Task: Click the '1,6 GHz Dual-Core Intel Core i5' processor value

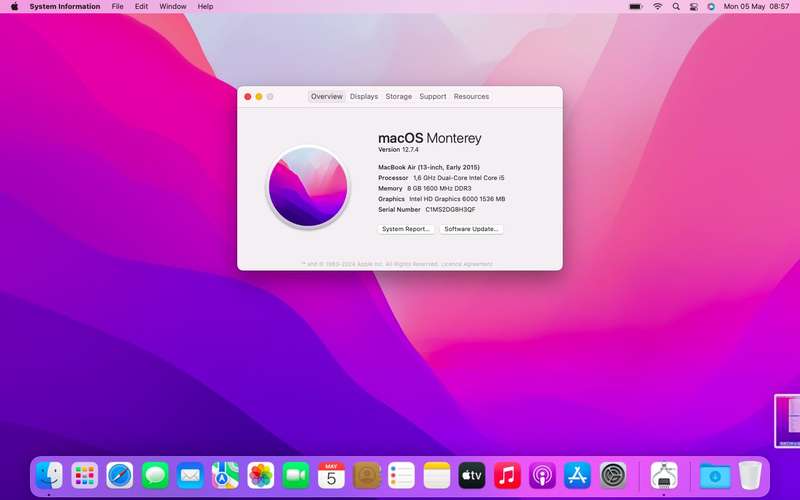Action: [459, 178]
